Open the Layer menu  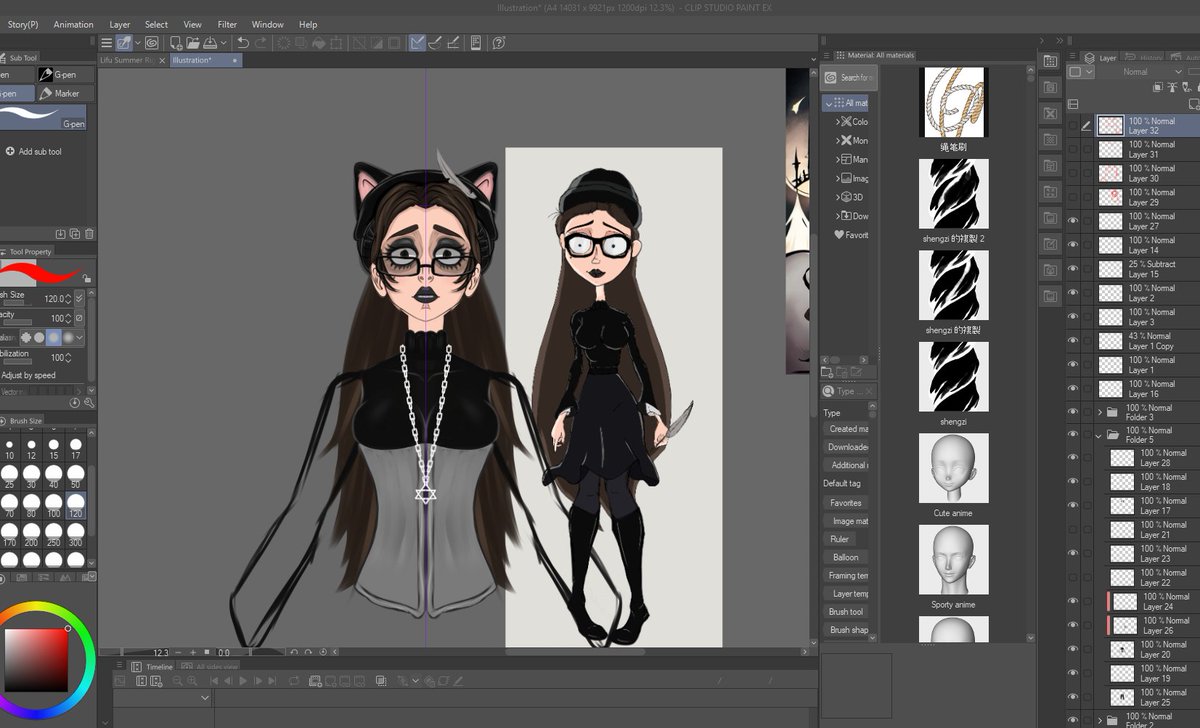[x=119, y=24]
